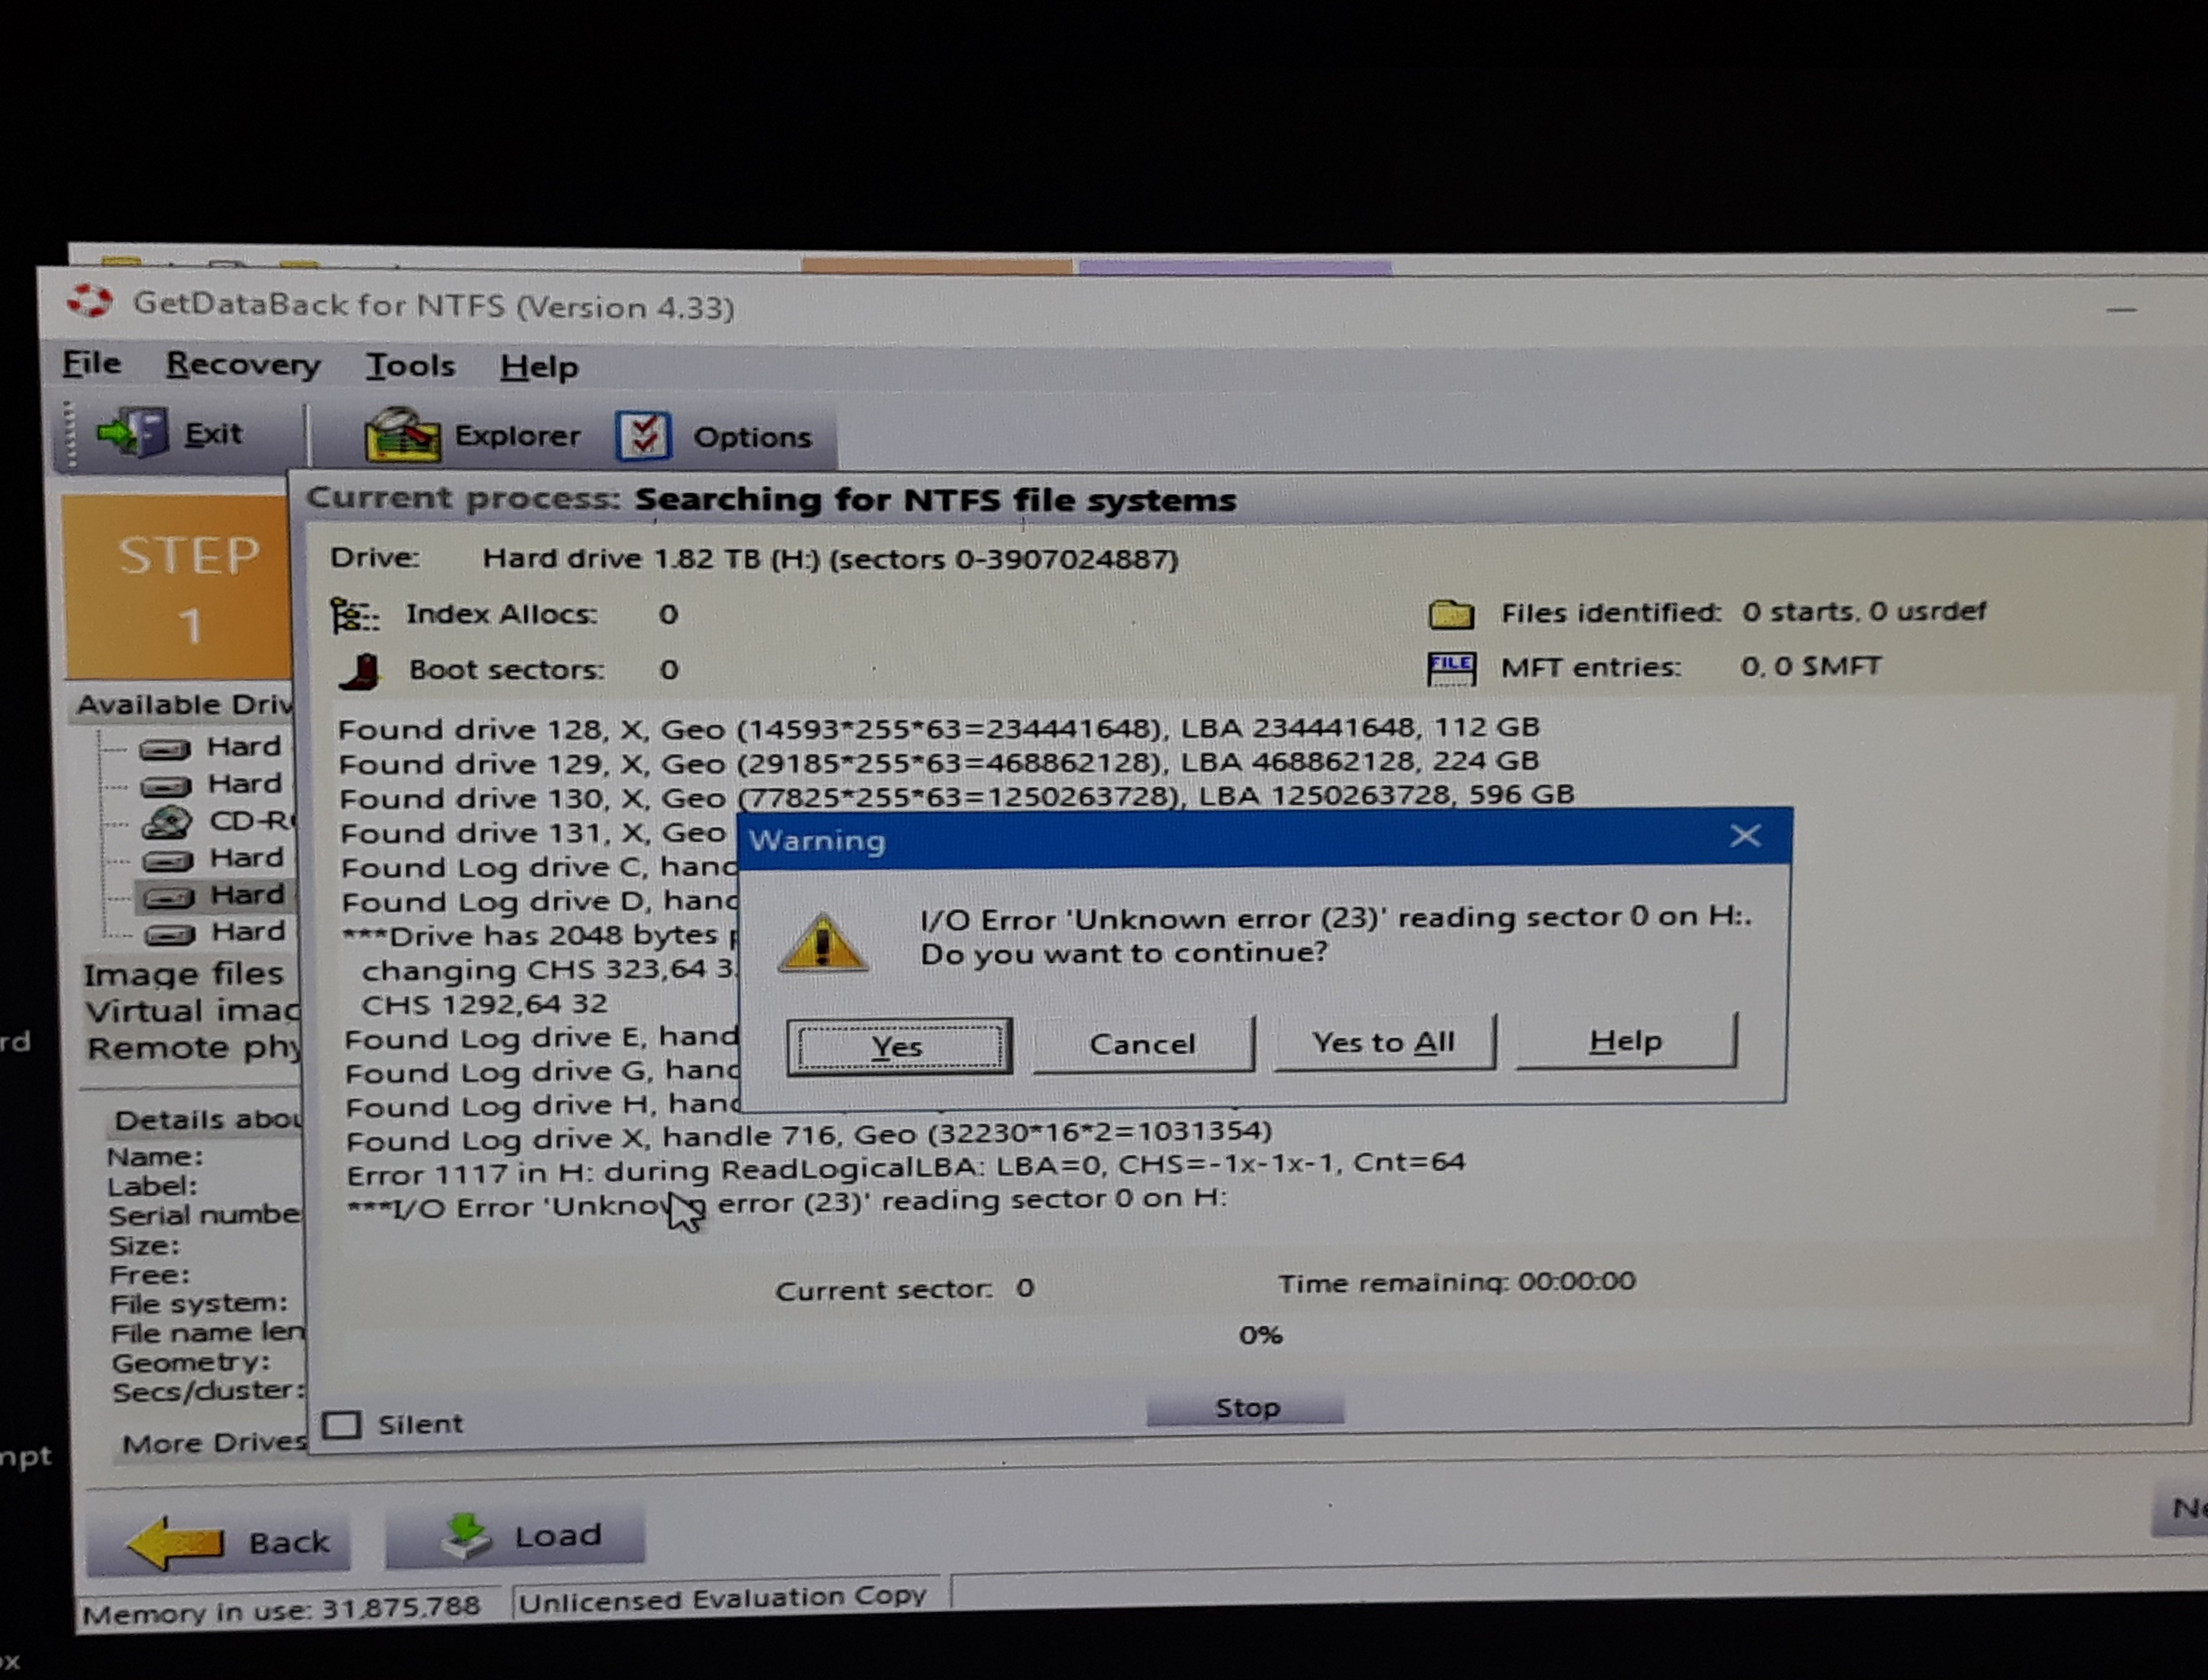This screenshot has width=2208, height=1680.
Task: Click the More Drives button
Action: coord(211,1443)
